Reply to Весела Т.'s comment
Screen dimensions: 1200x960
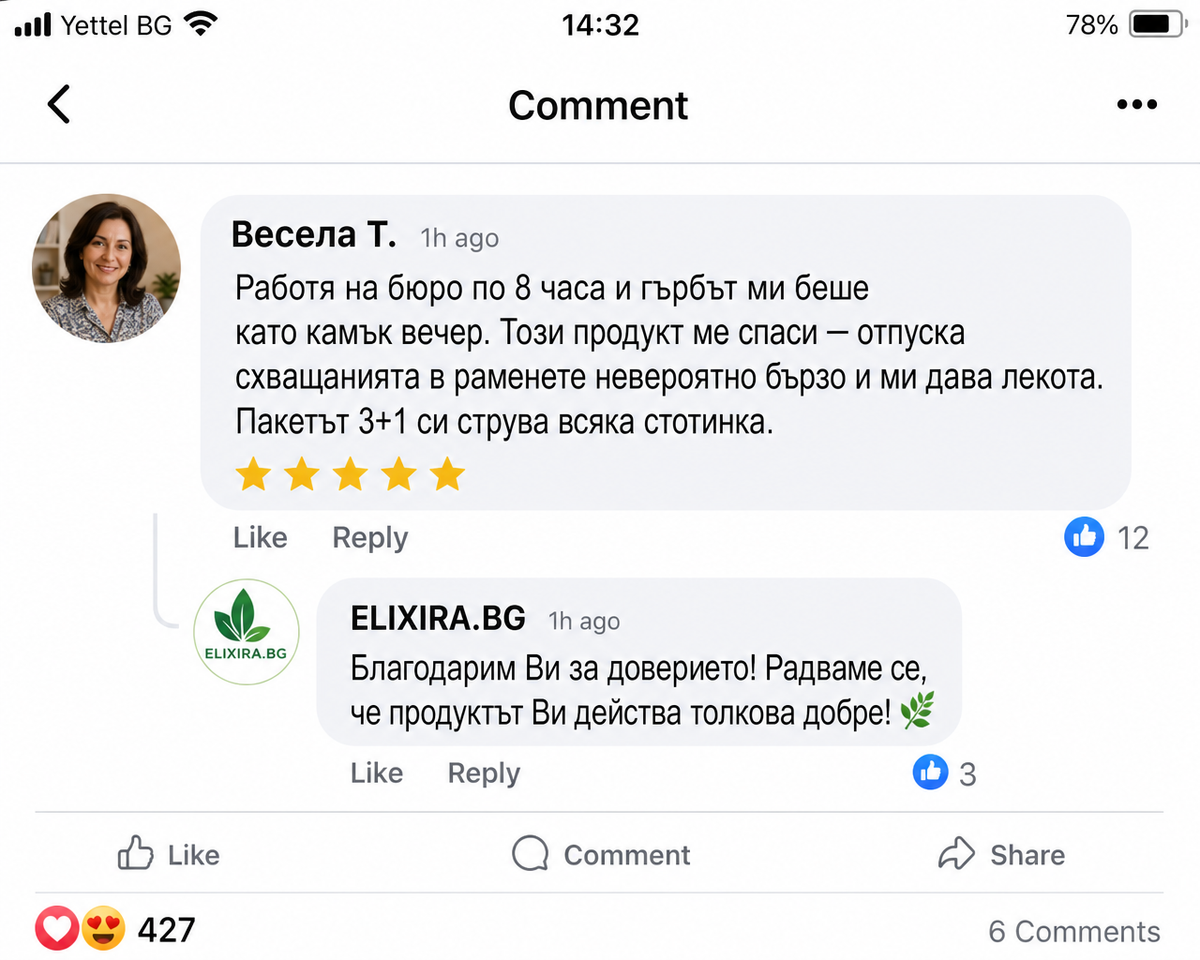pos(370,538)
